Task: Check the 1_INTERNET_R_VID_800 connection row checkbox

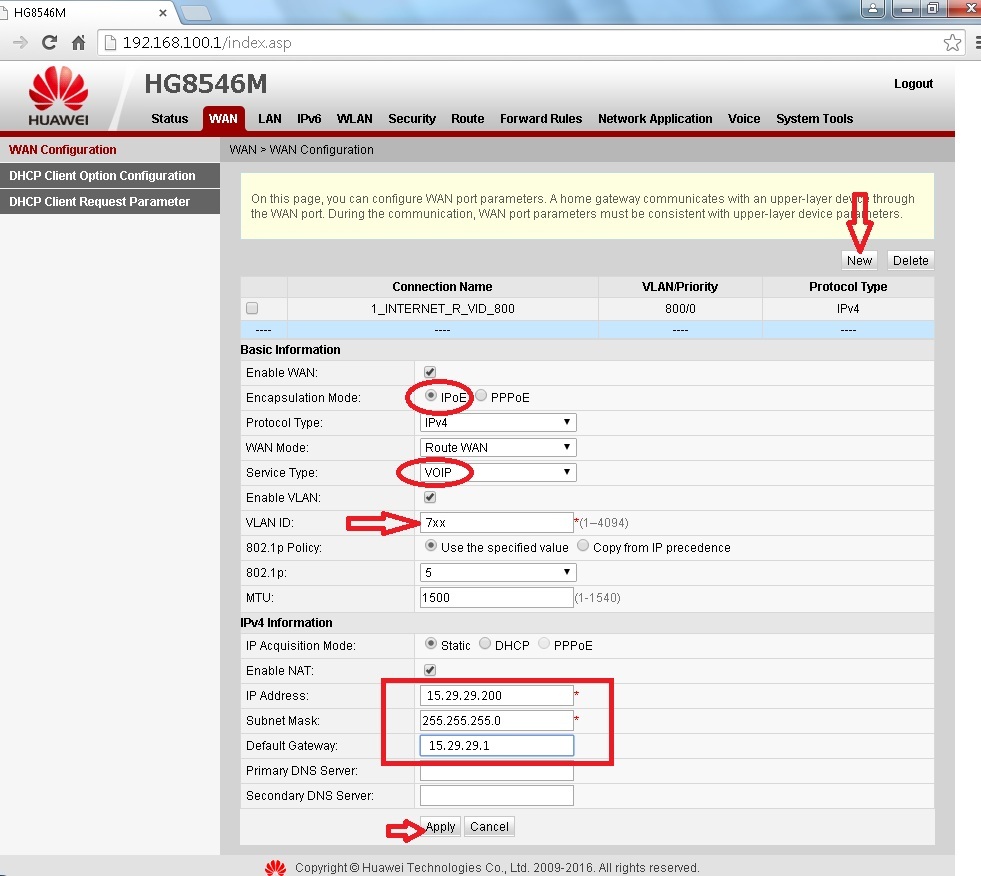Action: tap(252, 308)
